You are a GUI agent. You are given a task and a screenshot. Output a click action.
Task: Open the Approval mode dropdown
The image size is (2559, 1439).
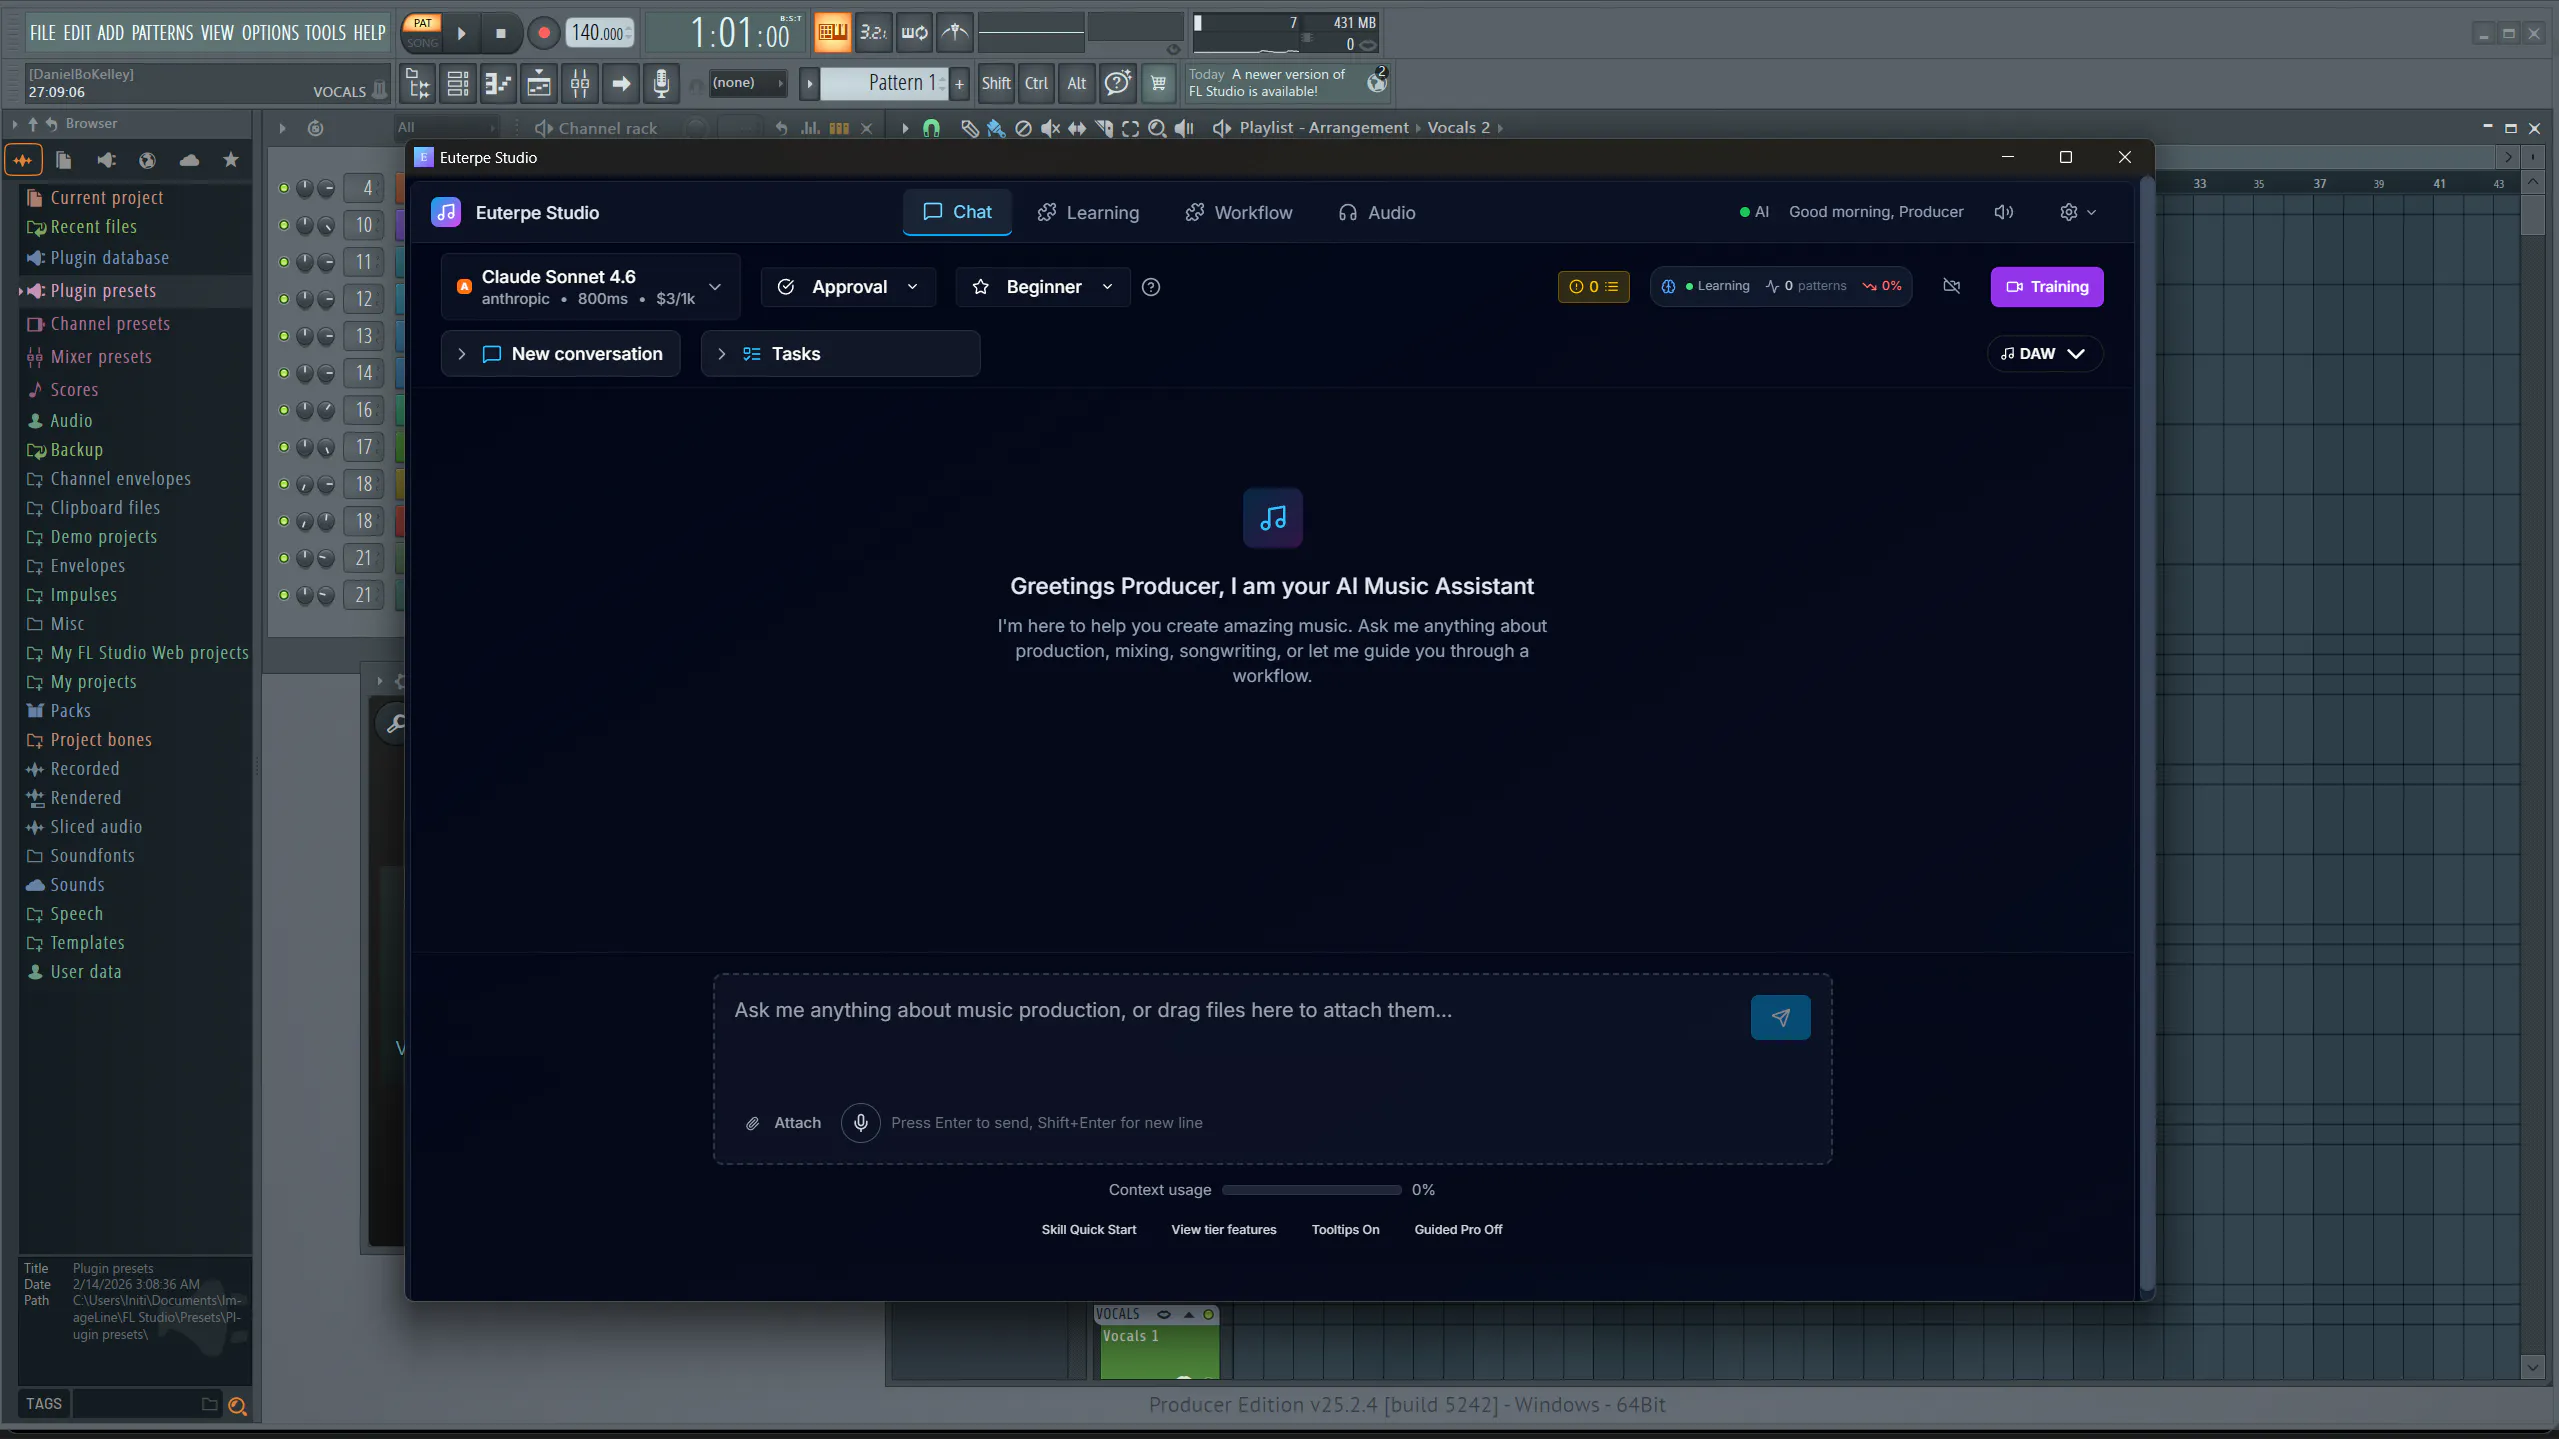click(848, 287)
